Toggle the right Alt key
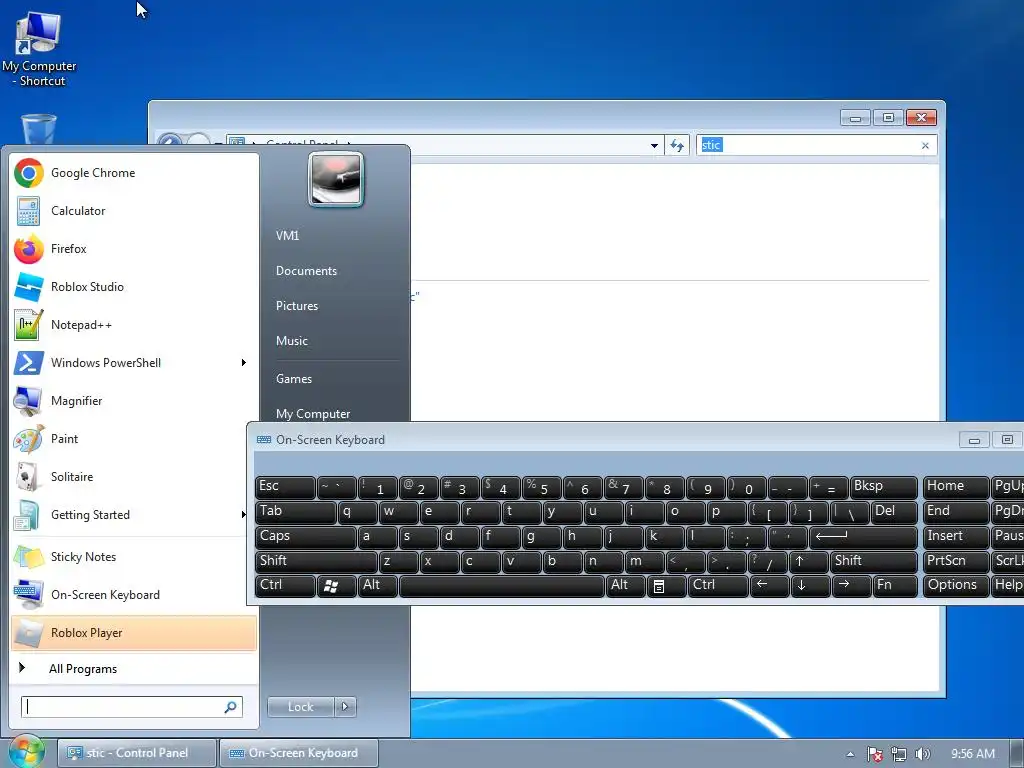The image size is (1024, 768). 626,585
